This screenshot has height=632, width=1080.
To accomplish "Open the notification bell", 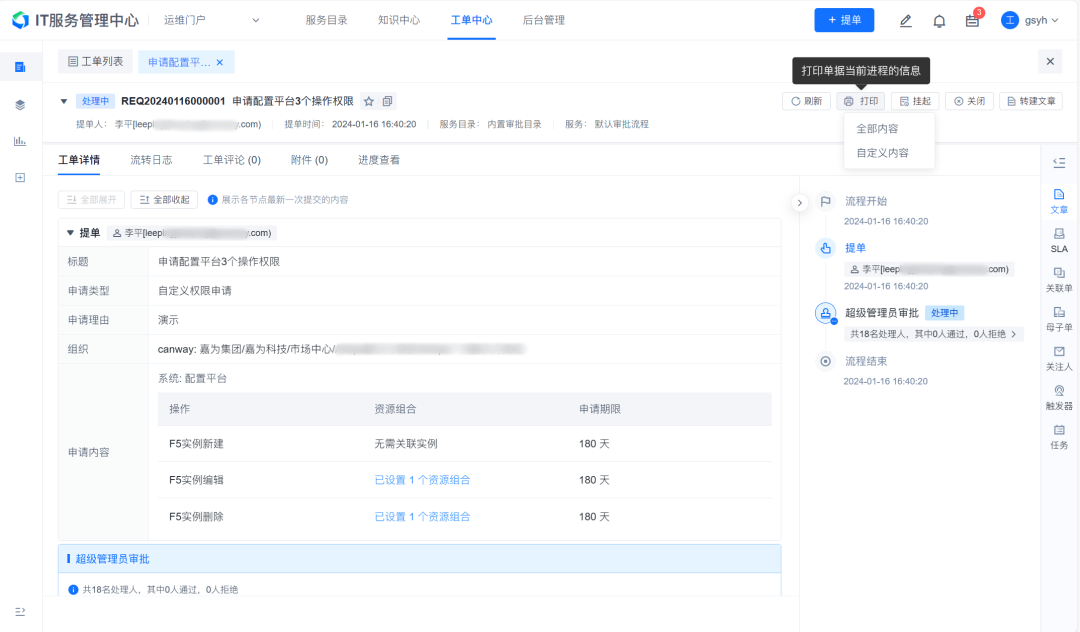I will click(x=939, y=21).
